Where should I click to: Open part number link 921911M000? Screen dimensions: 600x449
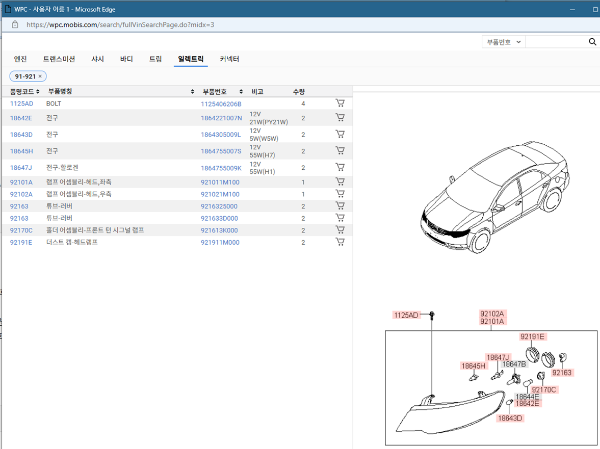pos(220,243)
